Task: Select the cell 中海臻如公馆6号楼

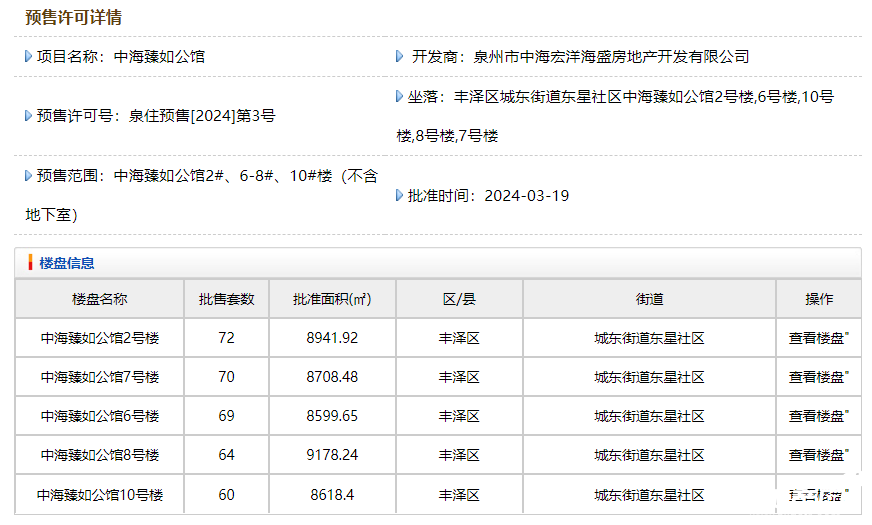Action: point(100,416)
